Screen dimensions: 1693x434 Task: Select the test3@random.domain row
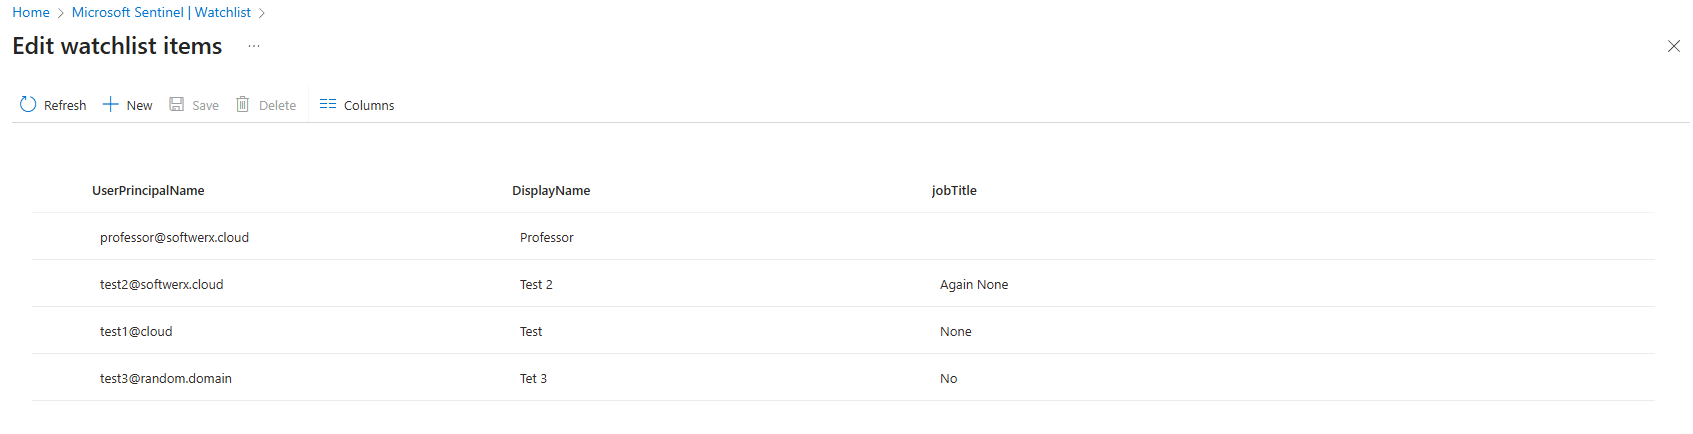[166, 378]
